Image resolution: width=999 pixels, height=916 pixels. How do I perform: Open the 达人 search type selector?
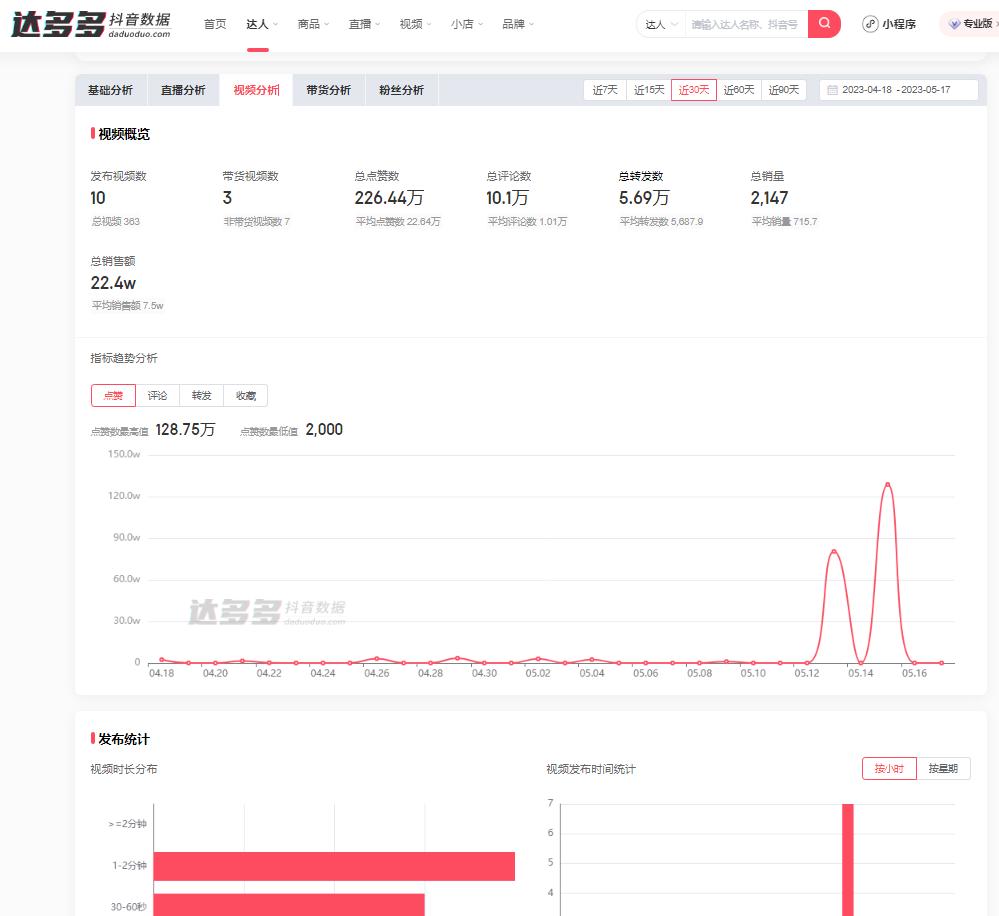[x=661, y=24]
